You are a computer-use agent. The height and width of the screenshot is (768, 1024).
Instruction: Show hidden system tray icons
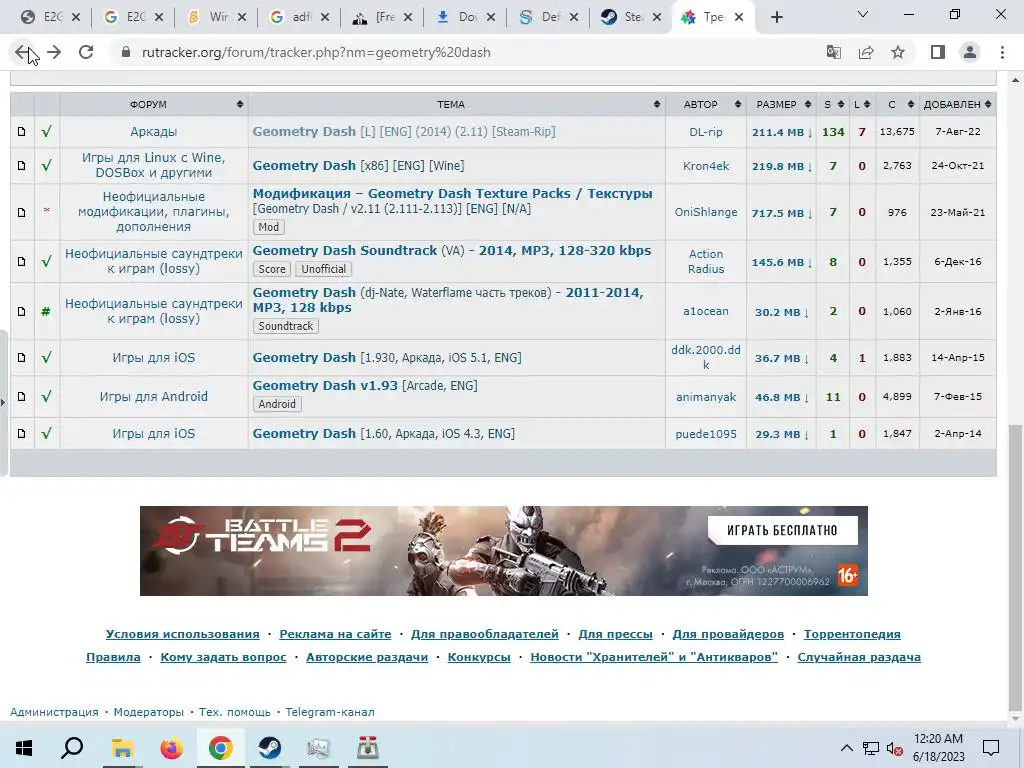(x=846, y=748)
